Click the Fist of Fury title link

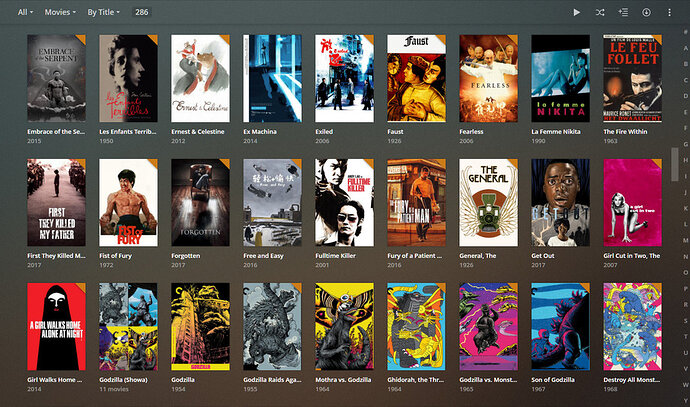(115, 256)
